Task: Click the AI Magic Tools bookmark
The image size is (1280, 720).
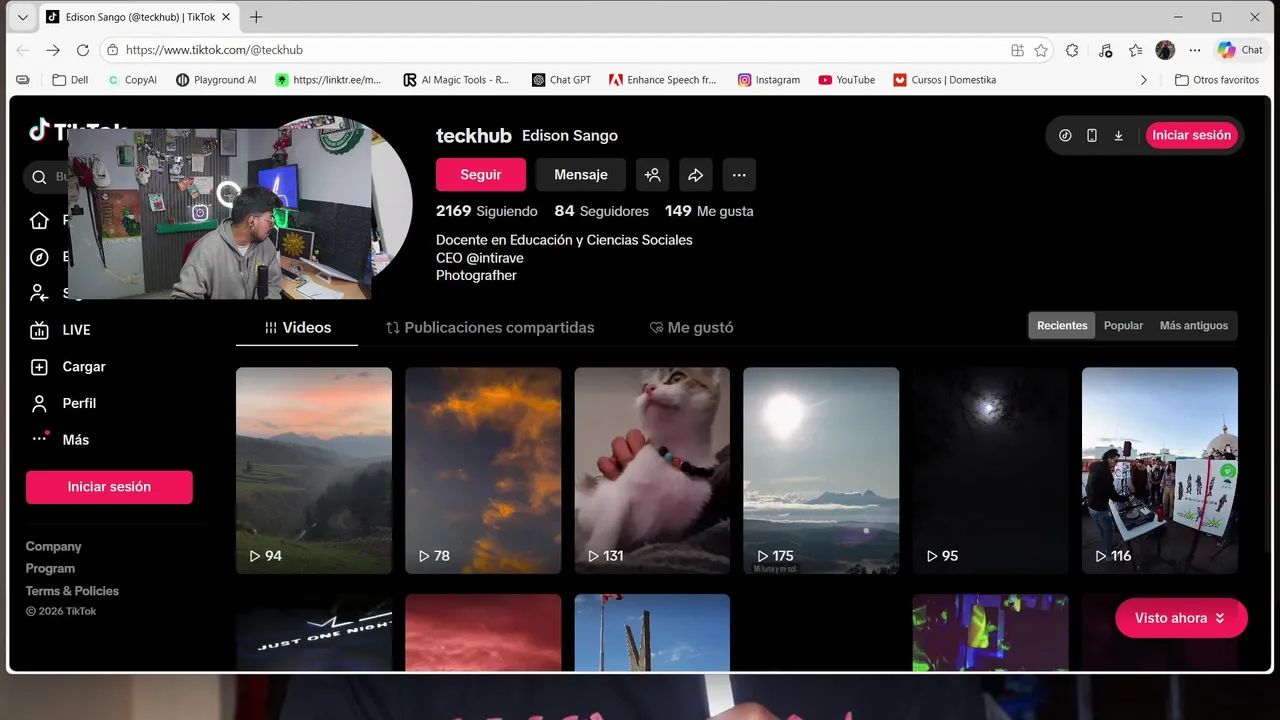Action: pyautogui.click(x=456, y=80)
